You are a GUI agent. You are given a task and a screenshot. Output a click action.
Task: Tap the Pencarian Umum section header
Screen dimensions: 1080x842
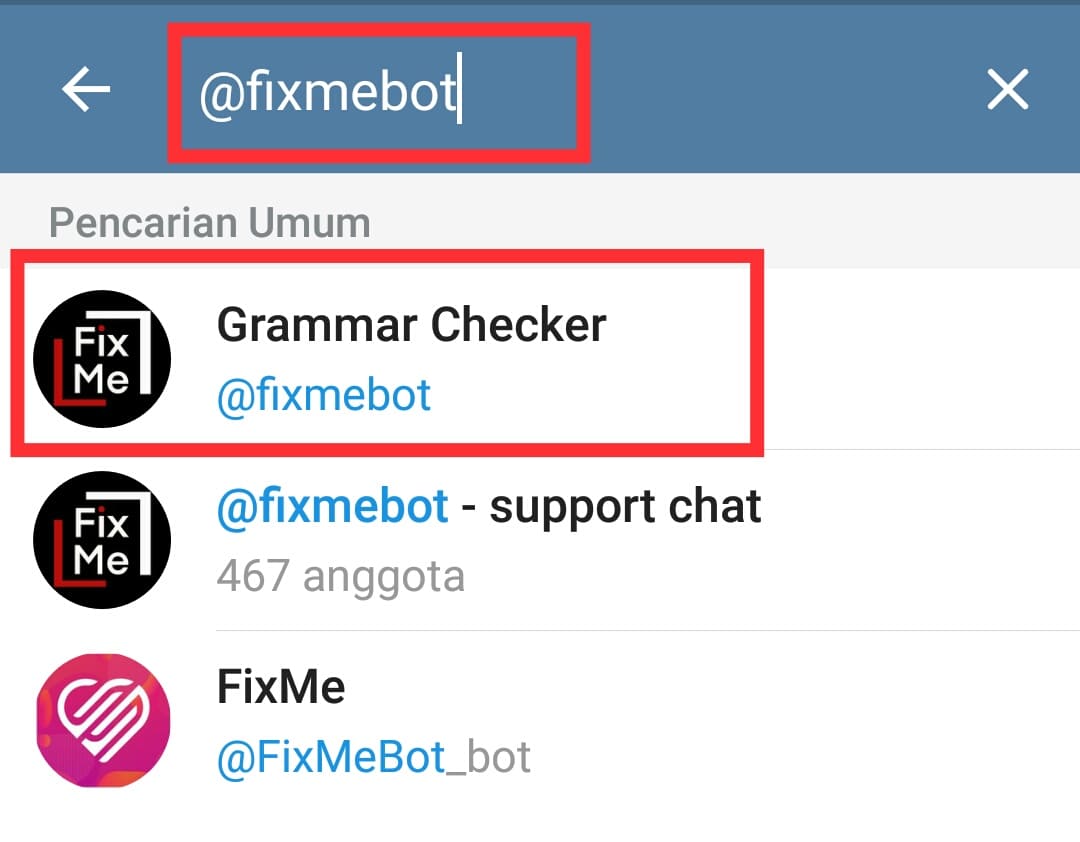tap(209, 221)
